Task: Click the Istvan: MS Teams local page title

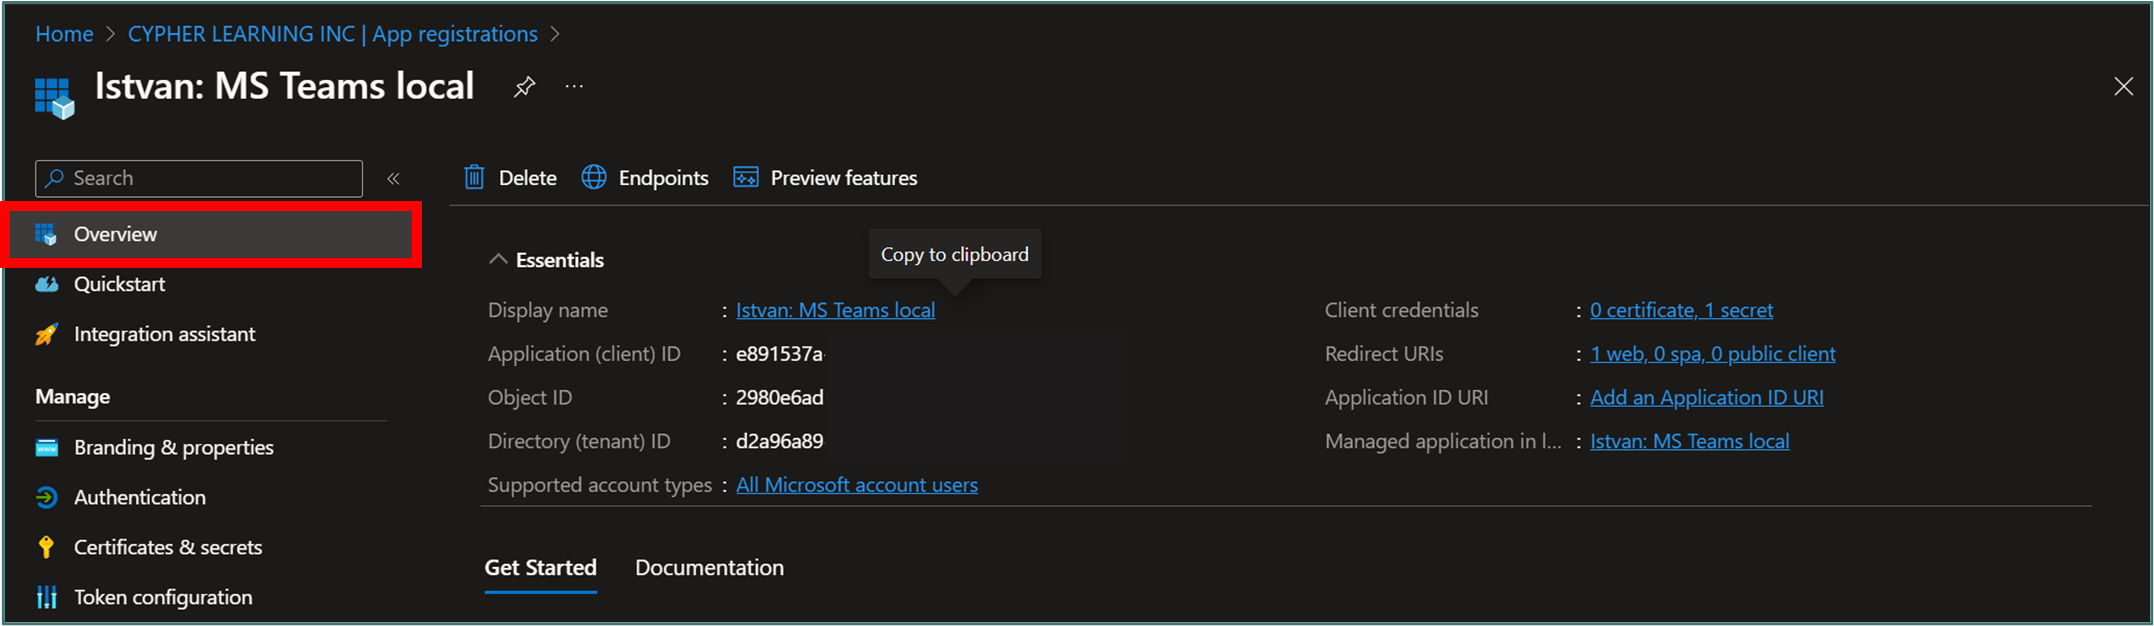Action: tap(284, 86)
